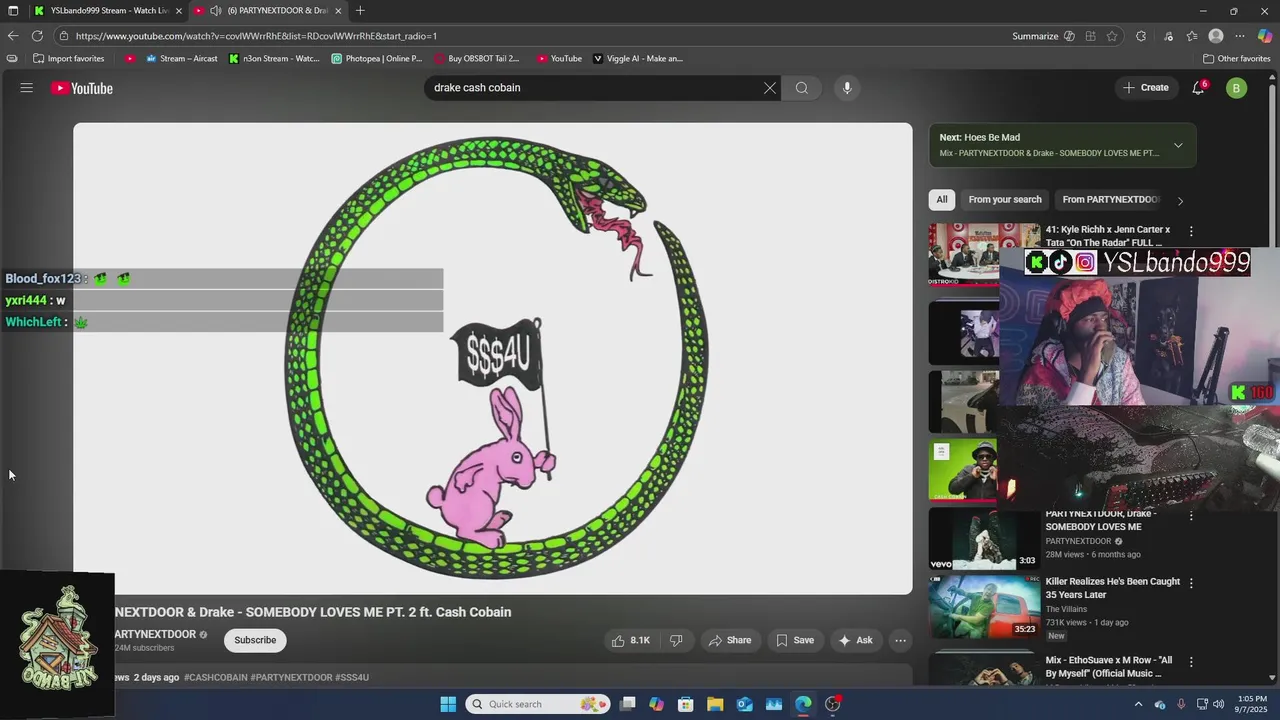Open options for Kyle Richh x Jenn Carter video
This screenshot has width=1280, height=720.
[1190, 231]
